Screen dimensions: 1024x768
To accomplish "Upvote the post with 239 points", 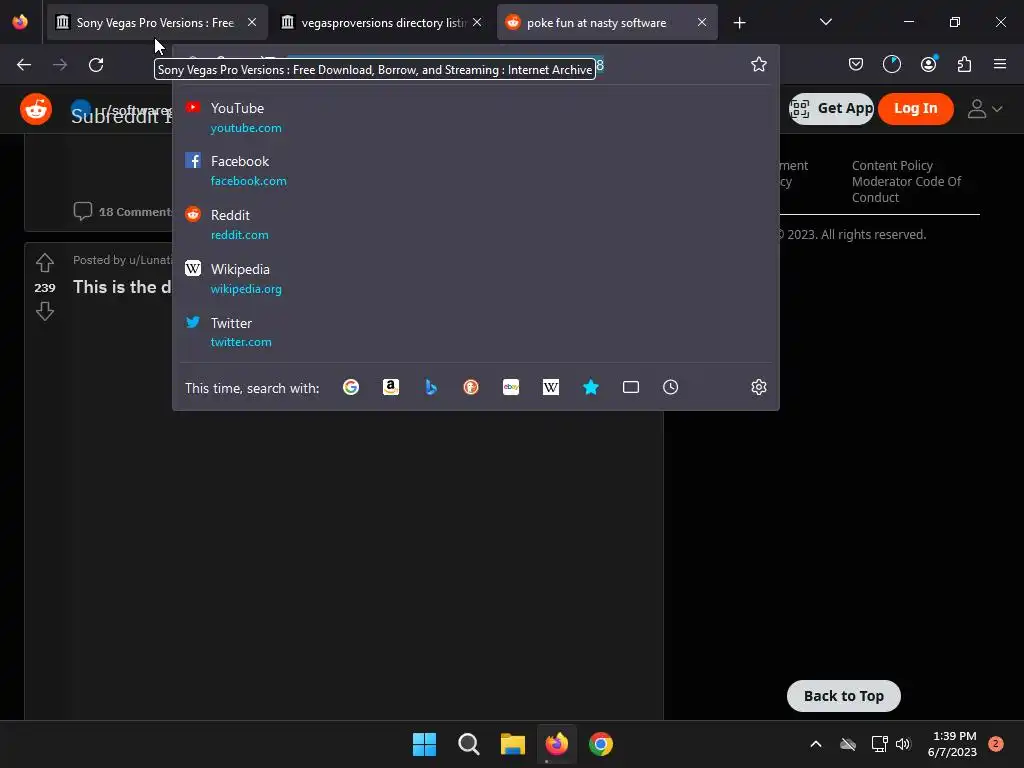I will click(44, 263).
